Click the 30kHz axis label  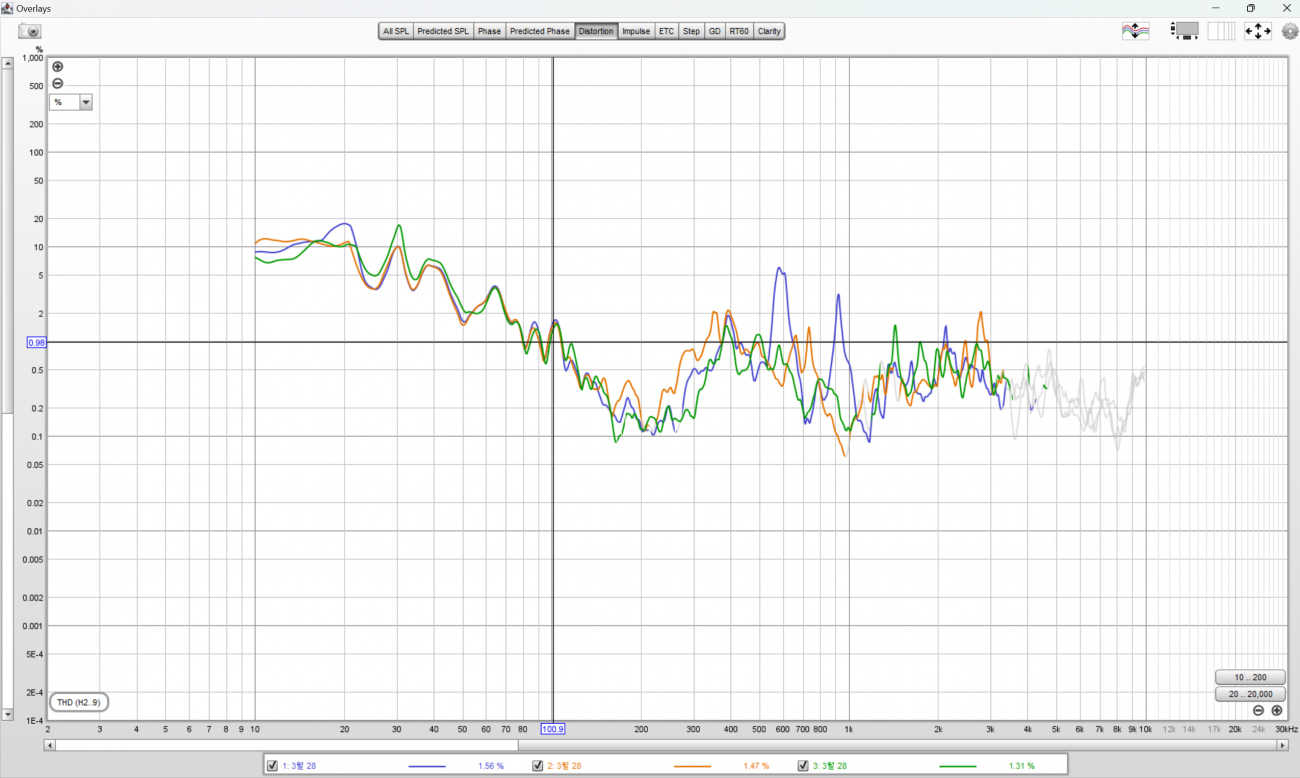pos(1286,729)
